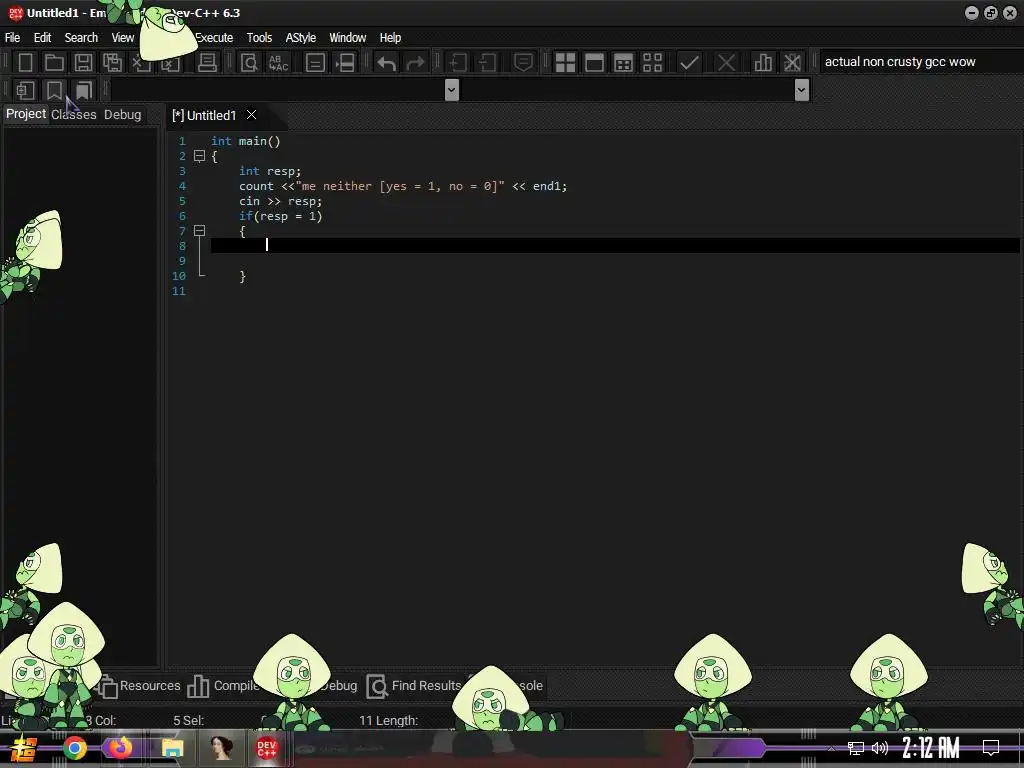
Task: Click the bar chart Profile analysis icon
Action: pyautogui.click(x=763, y=63)
